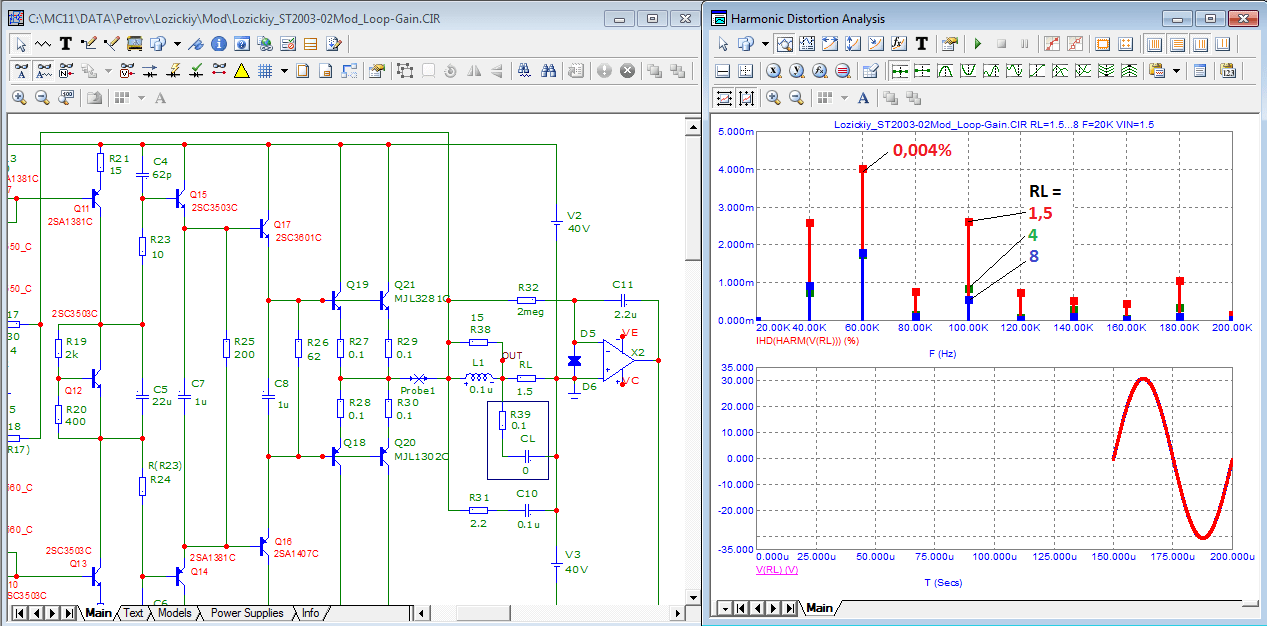The image size is (1267, 626).
Task: Click the V(RL) (V) waveform label
Action: pos(777,569)
